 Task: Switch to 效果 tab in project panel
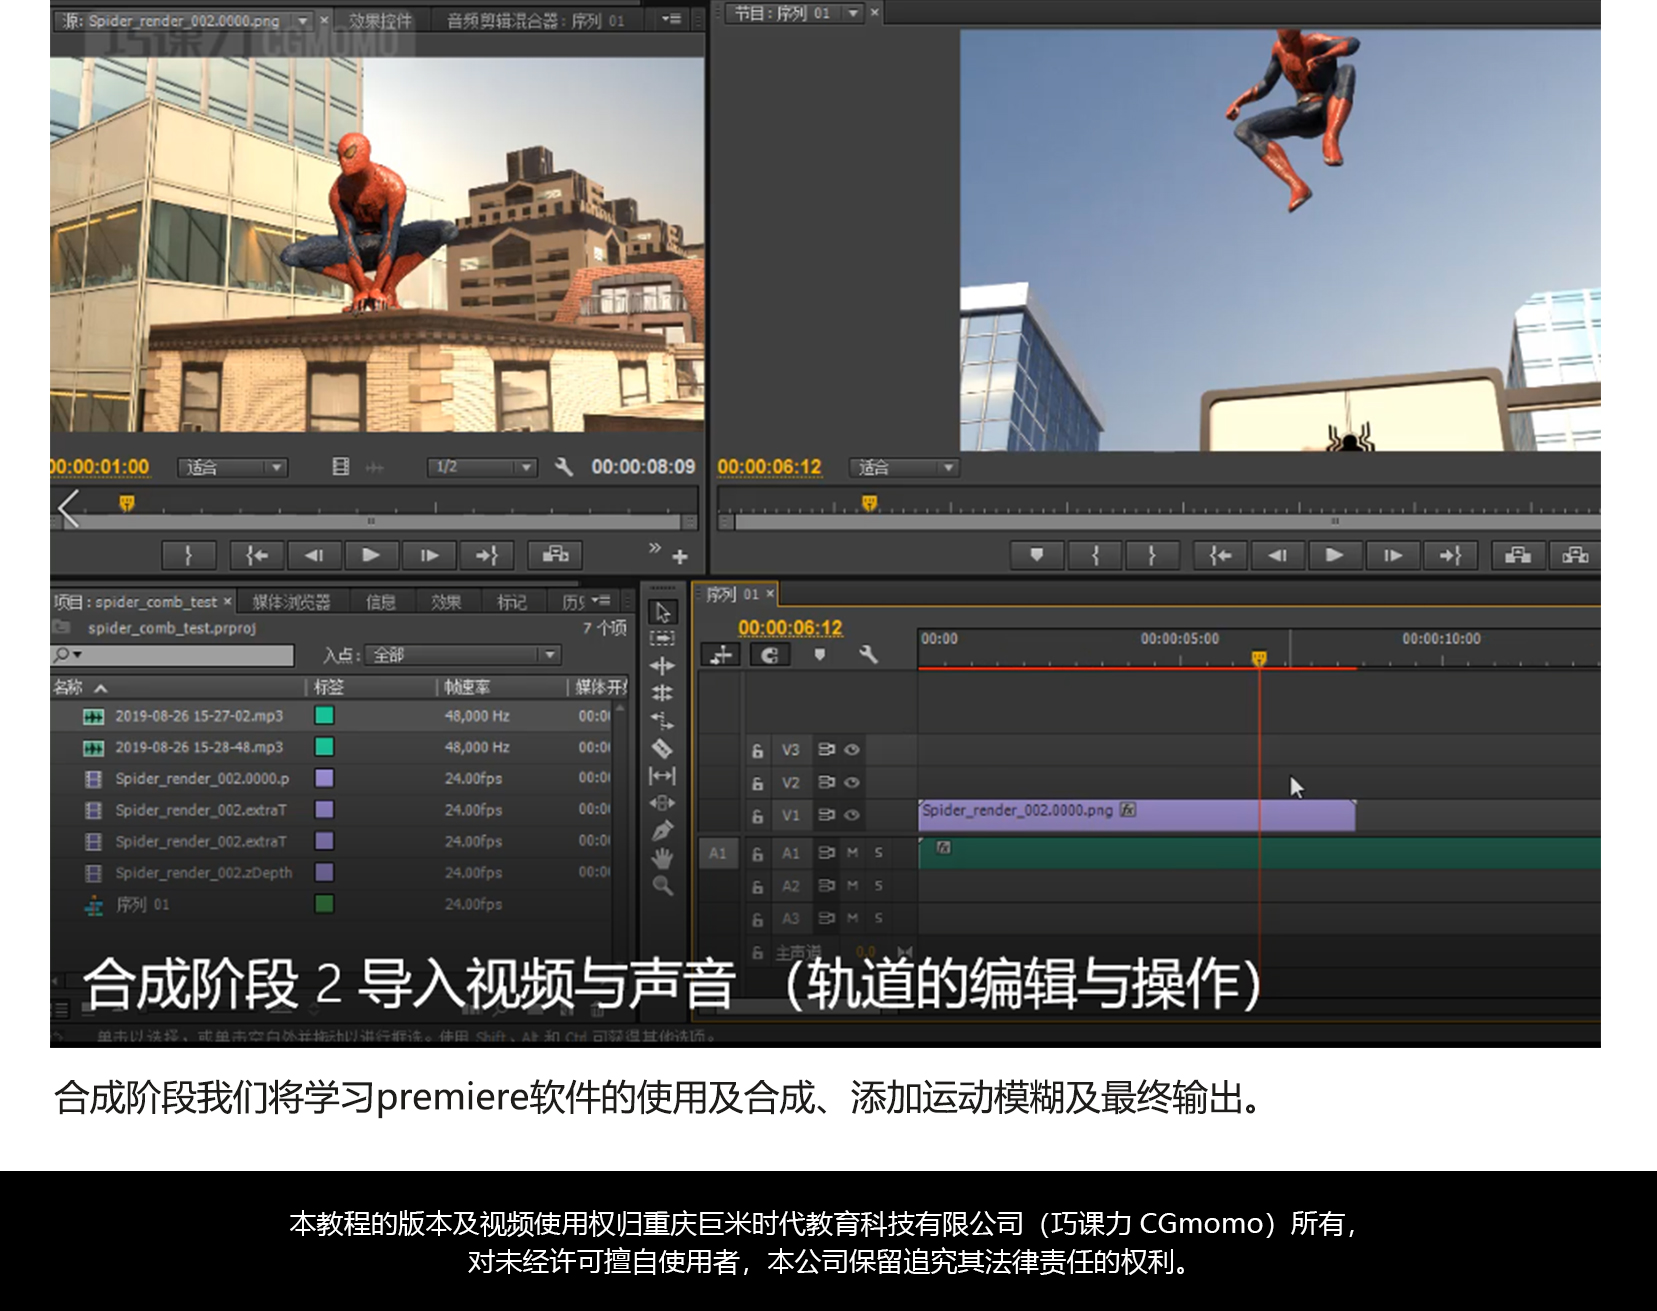click(x=446, y=601)
